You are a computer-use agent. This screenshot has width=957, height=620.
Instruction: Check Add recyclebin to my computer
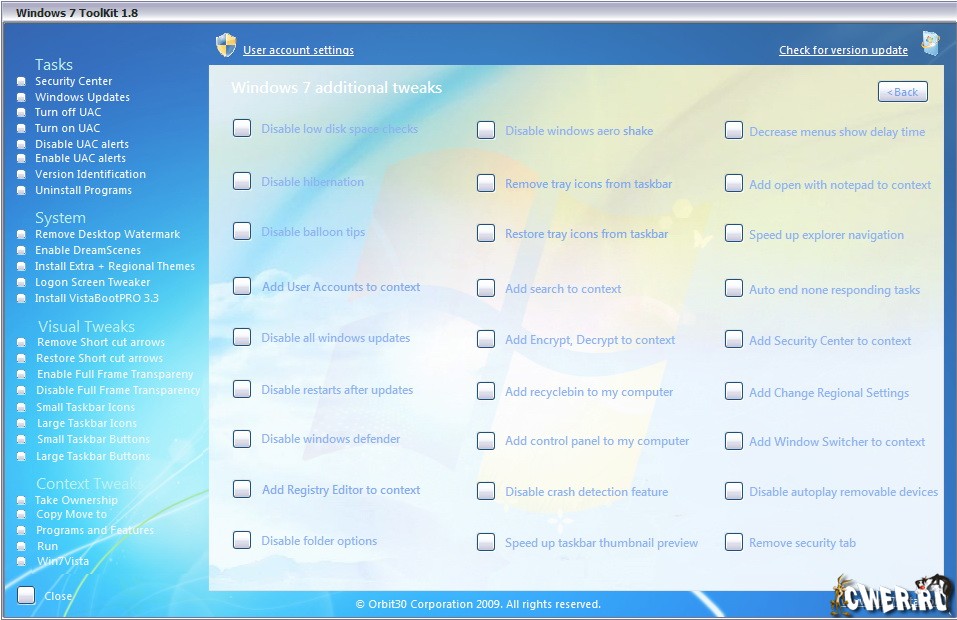pos(486,392)
